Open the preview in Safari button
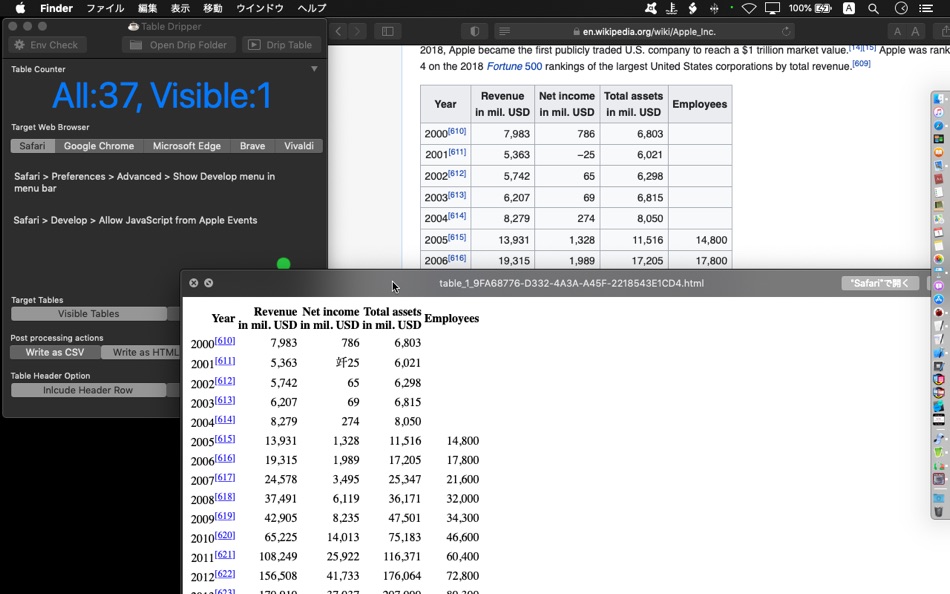This screenshot has width=950, height=594. pyautogui.click(x=880, y=283)
